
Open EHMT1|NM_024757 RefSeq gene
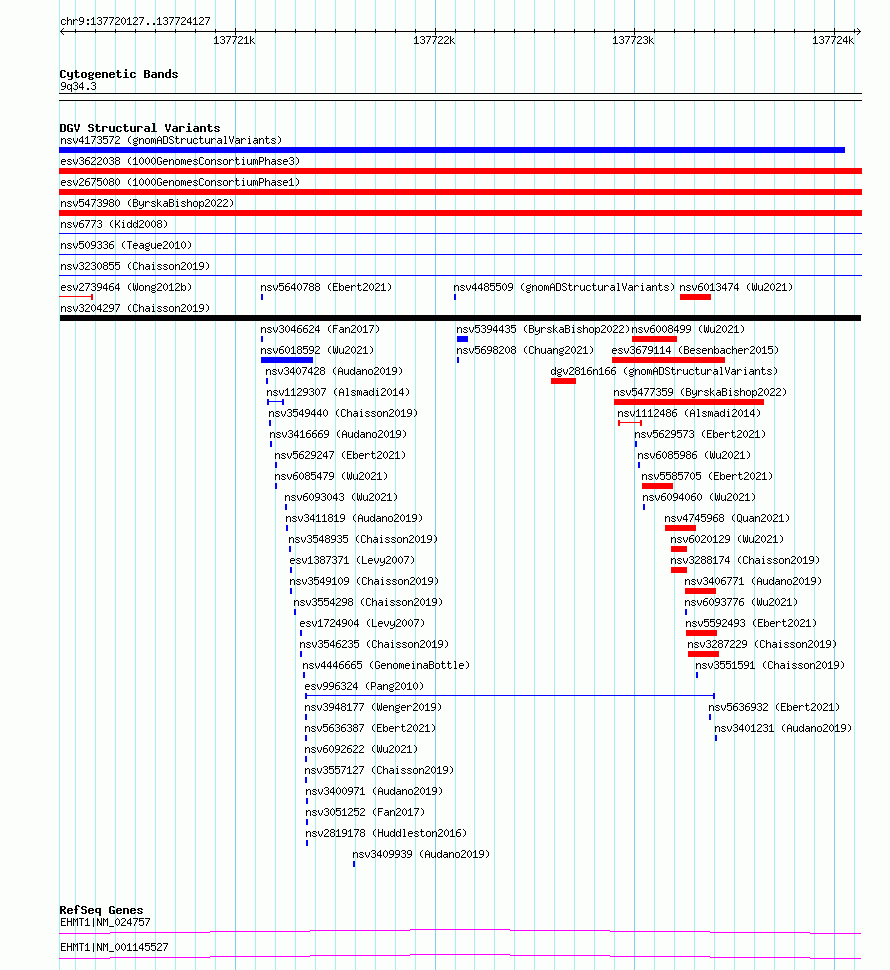[x=105, y=922]
